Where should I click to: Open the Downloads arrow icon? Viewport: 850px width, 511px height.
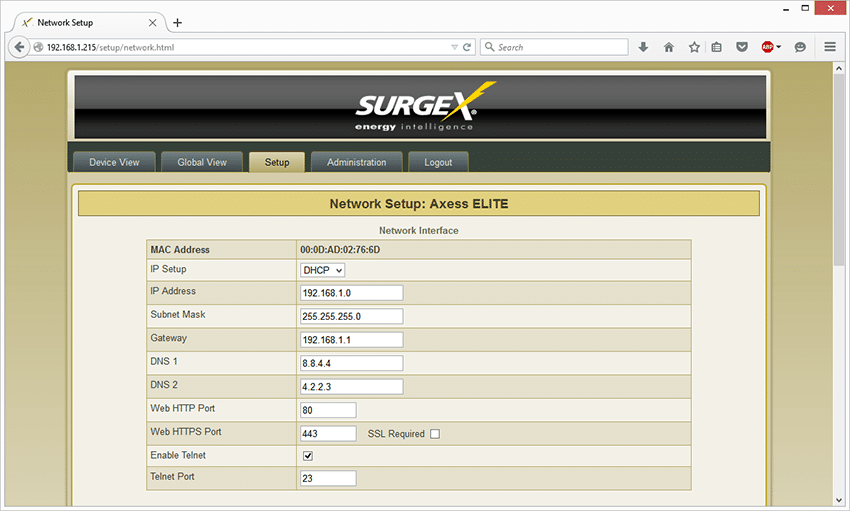[643, 47]
